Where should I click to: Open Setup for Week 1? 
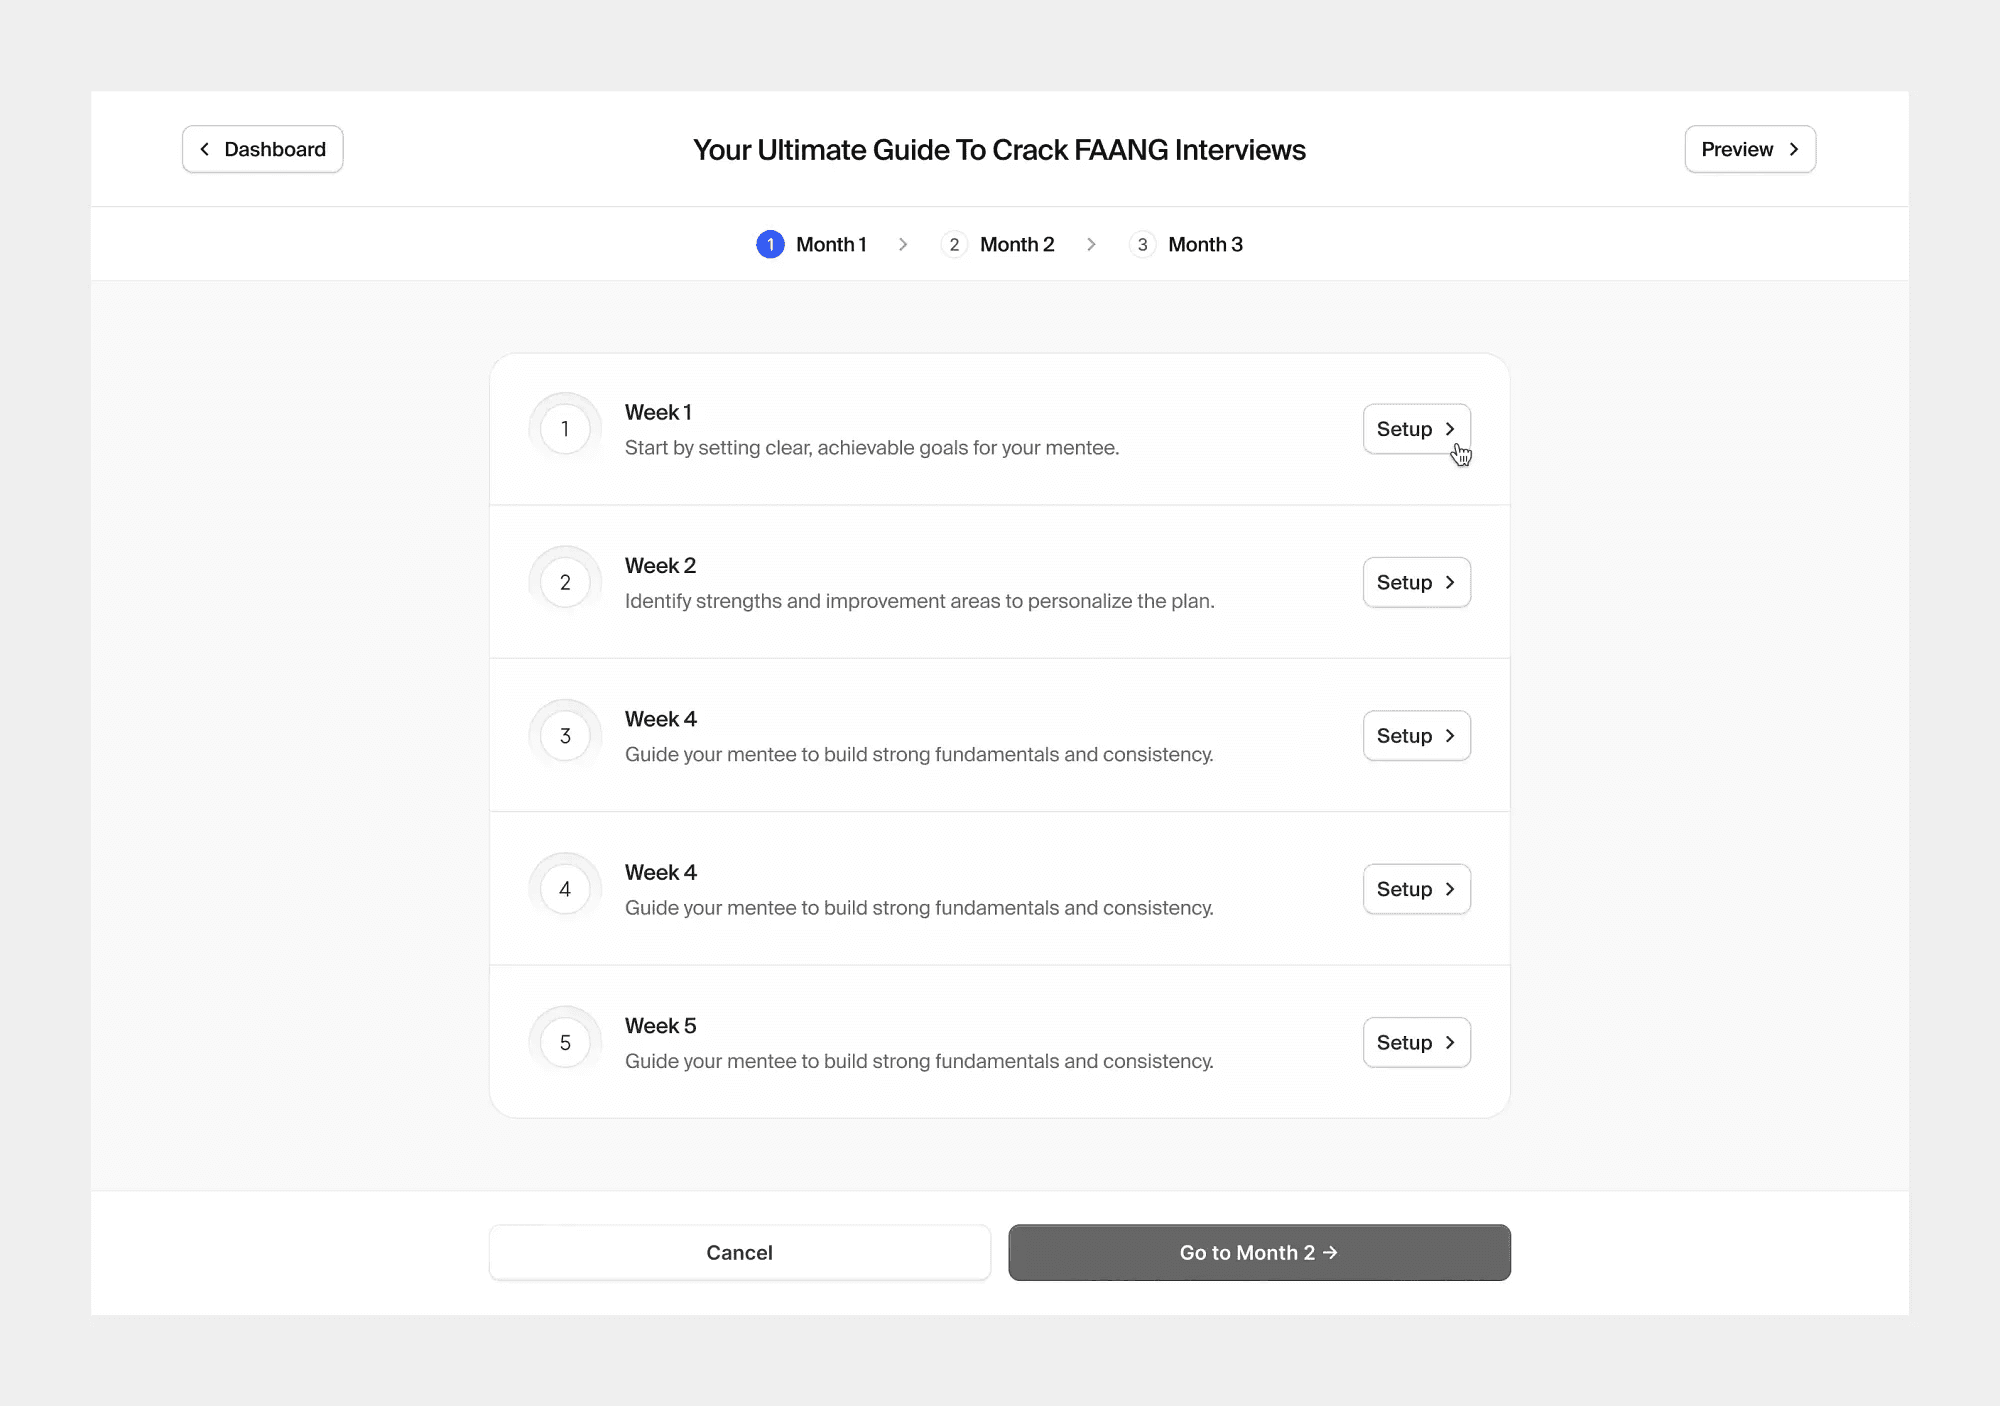click(1417, 429)
